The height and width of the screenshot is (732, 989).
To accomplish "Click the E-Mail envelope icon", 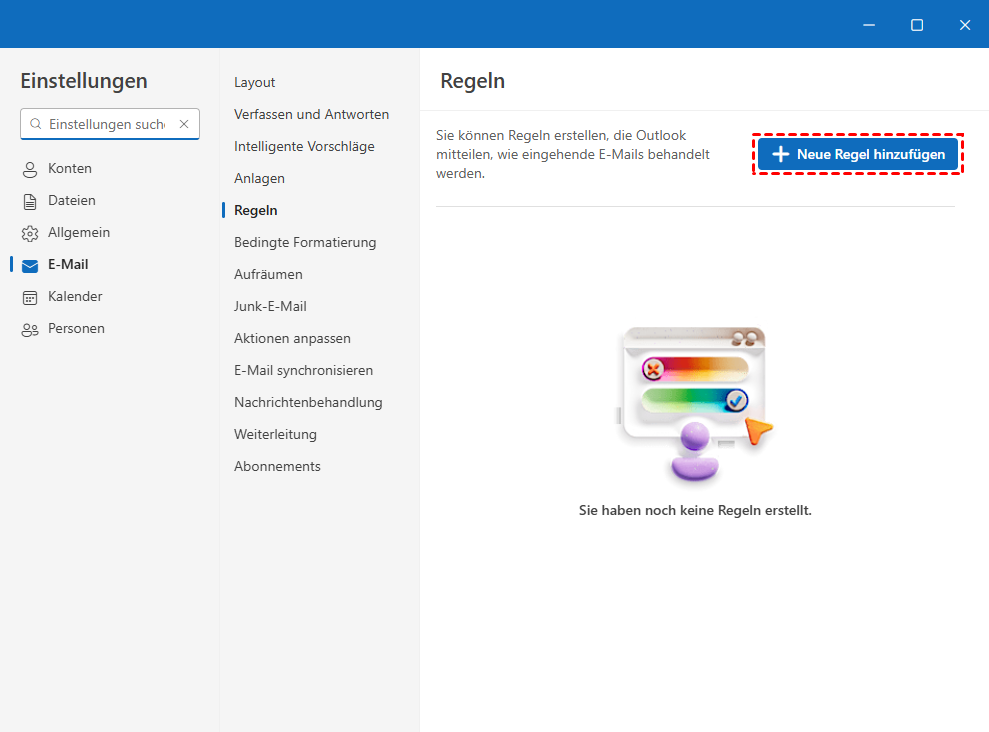I will [x=30, y=265].
